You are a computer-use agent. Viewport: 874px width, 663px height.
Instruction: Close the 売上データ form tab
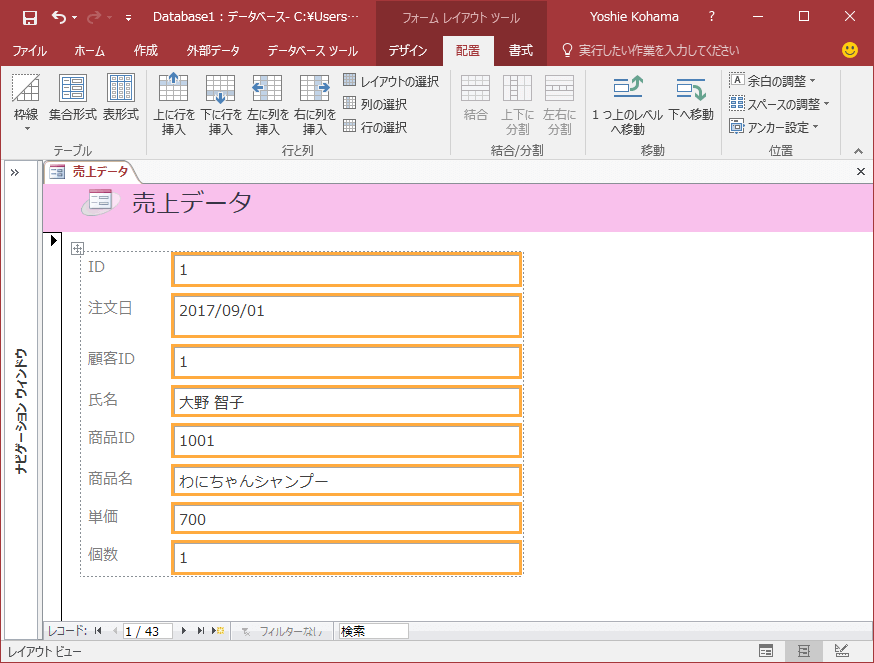coord(861,172)
